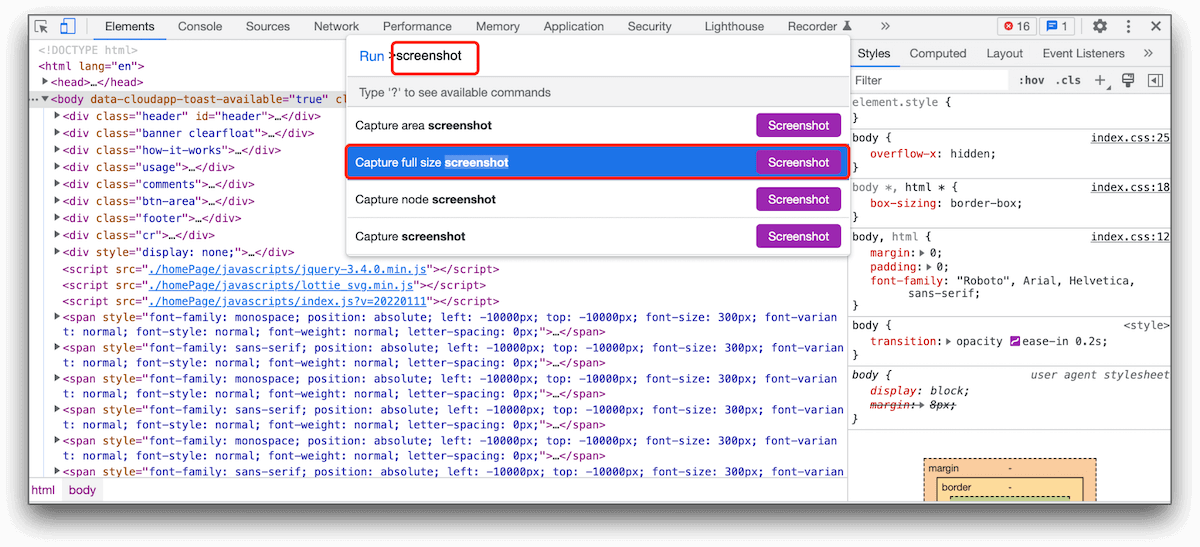Select the html breadcrumb item
The image size is (1200, 547).
(43, 490)
